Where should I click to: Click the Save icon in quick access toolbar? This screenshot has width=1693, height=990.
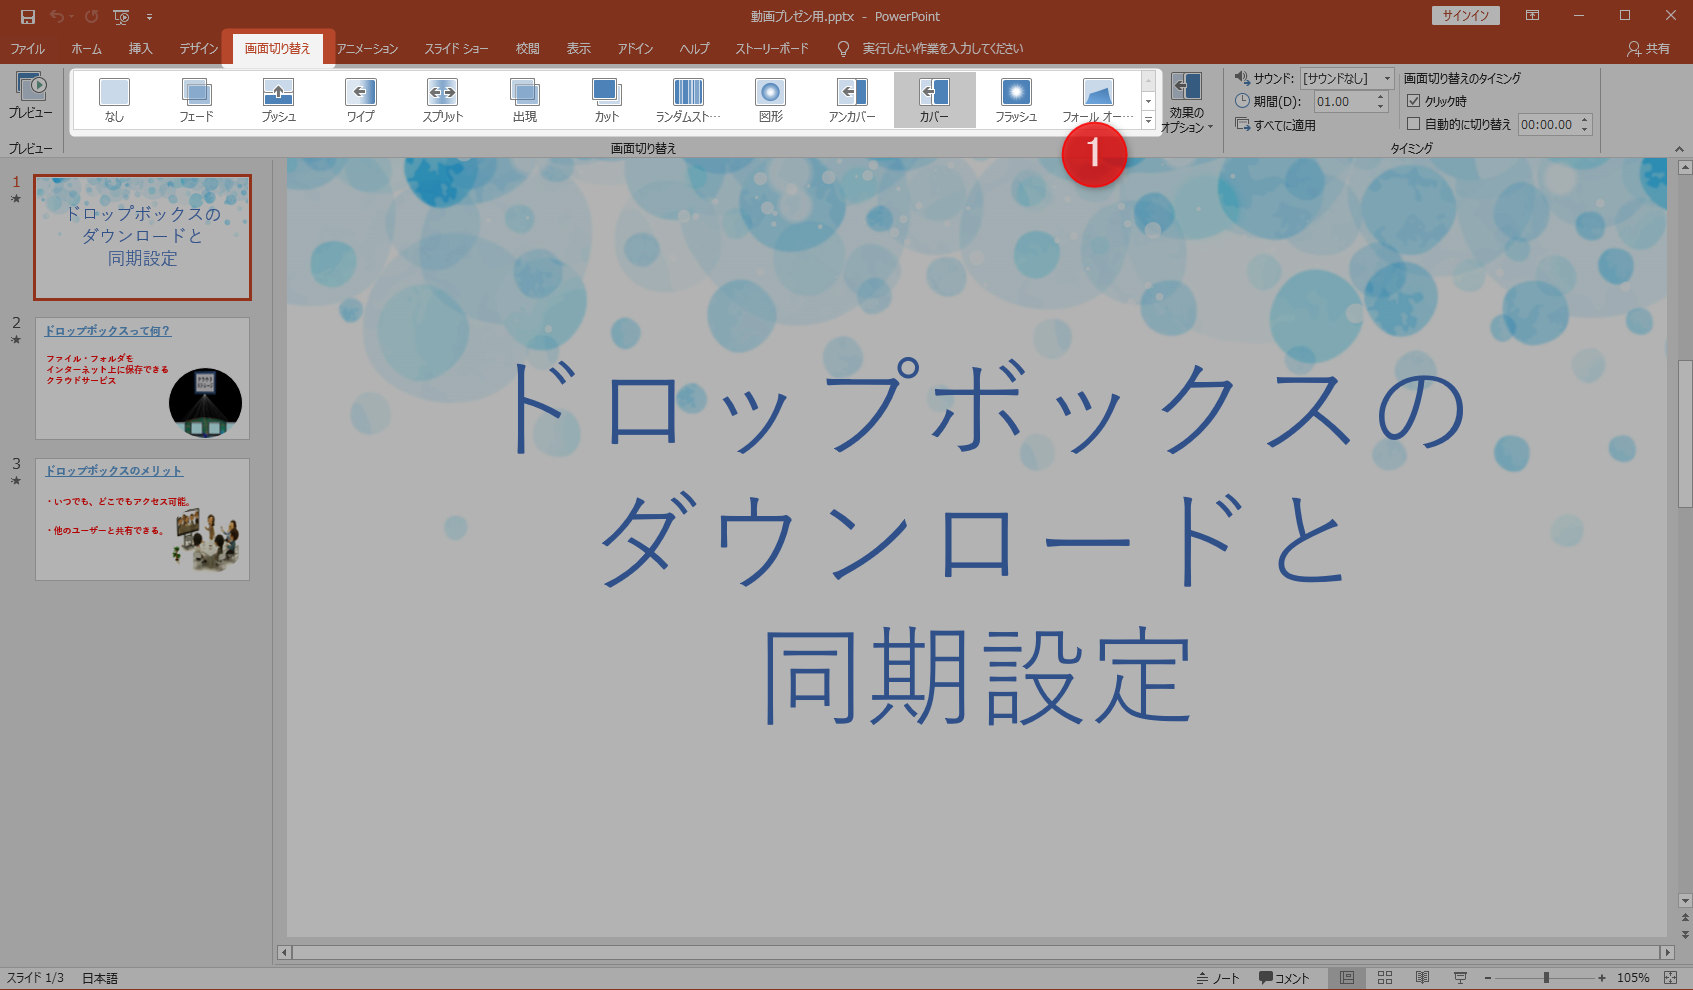[x=28, y=17]
